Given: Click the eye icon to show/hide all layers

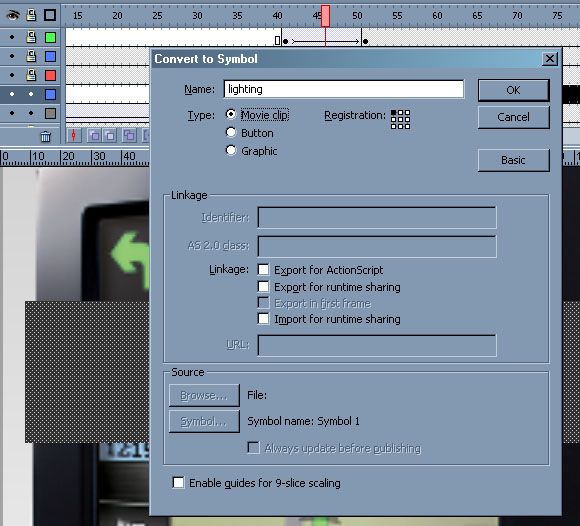Looking at the screenshot, I should coord(13,15).
